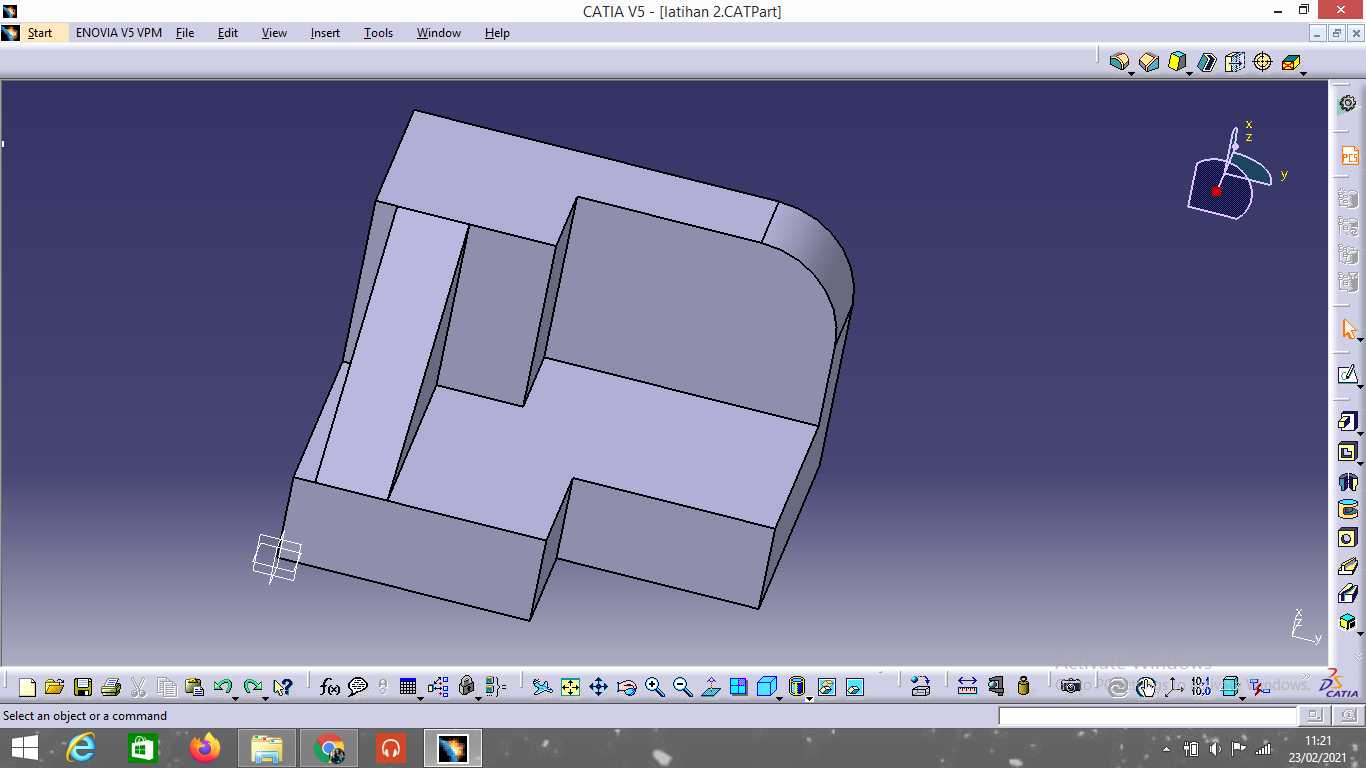
Task: Expand the Undo history arrow
Action: 235,697
